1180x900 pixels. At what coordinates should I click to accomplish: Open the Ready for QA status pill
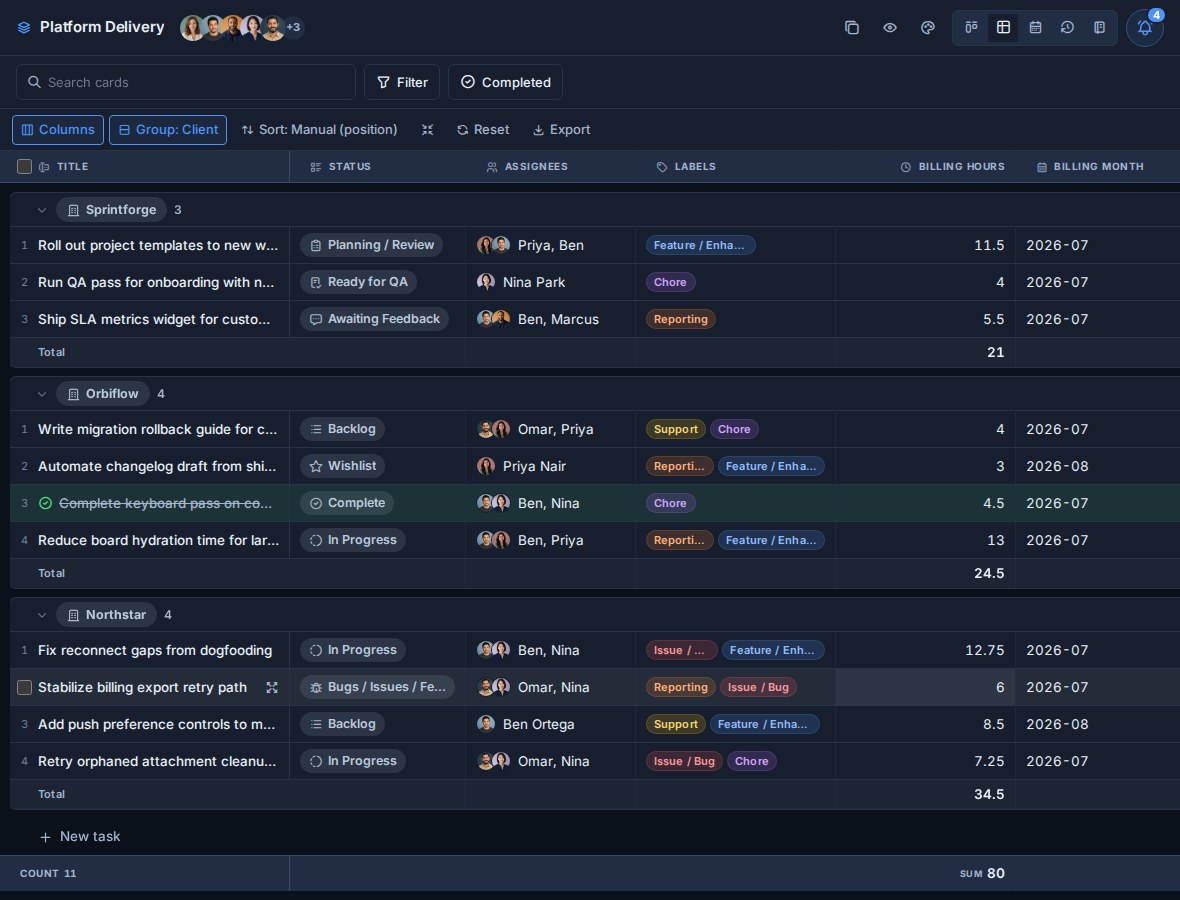click(x=358, y=282)
